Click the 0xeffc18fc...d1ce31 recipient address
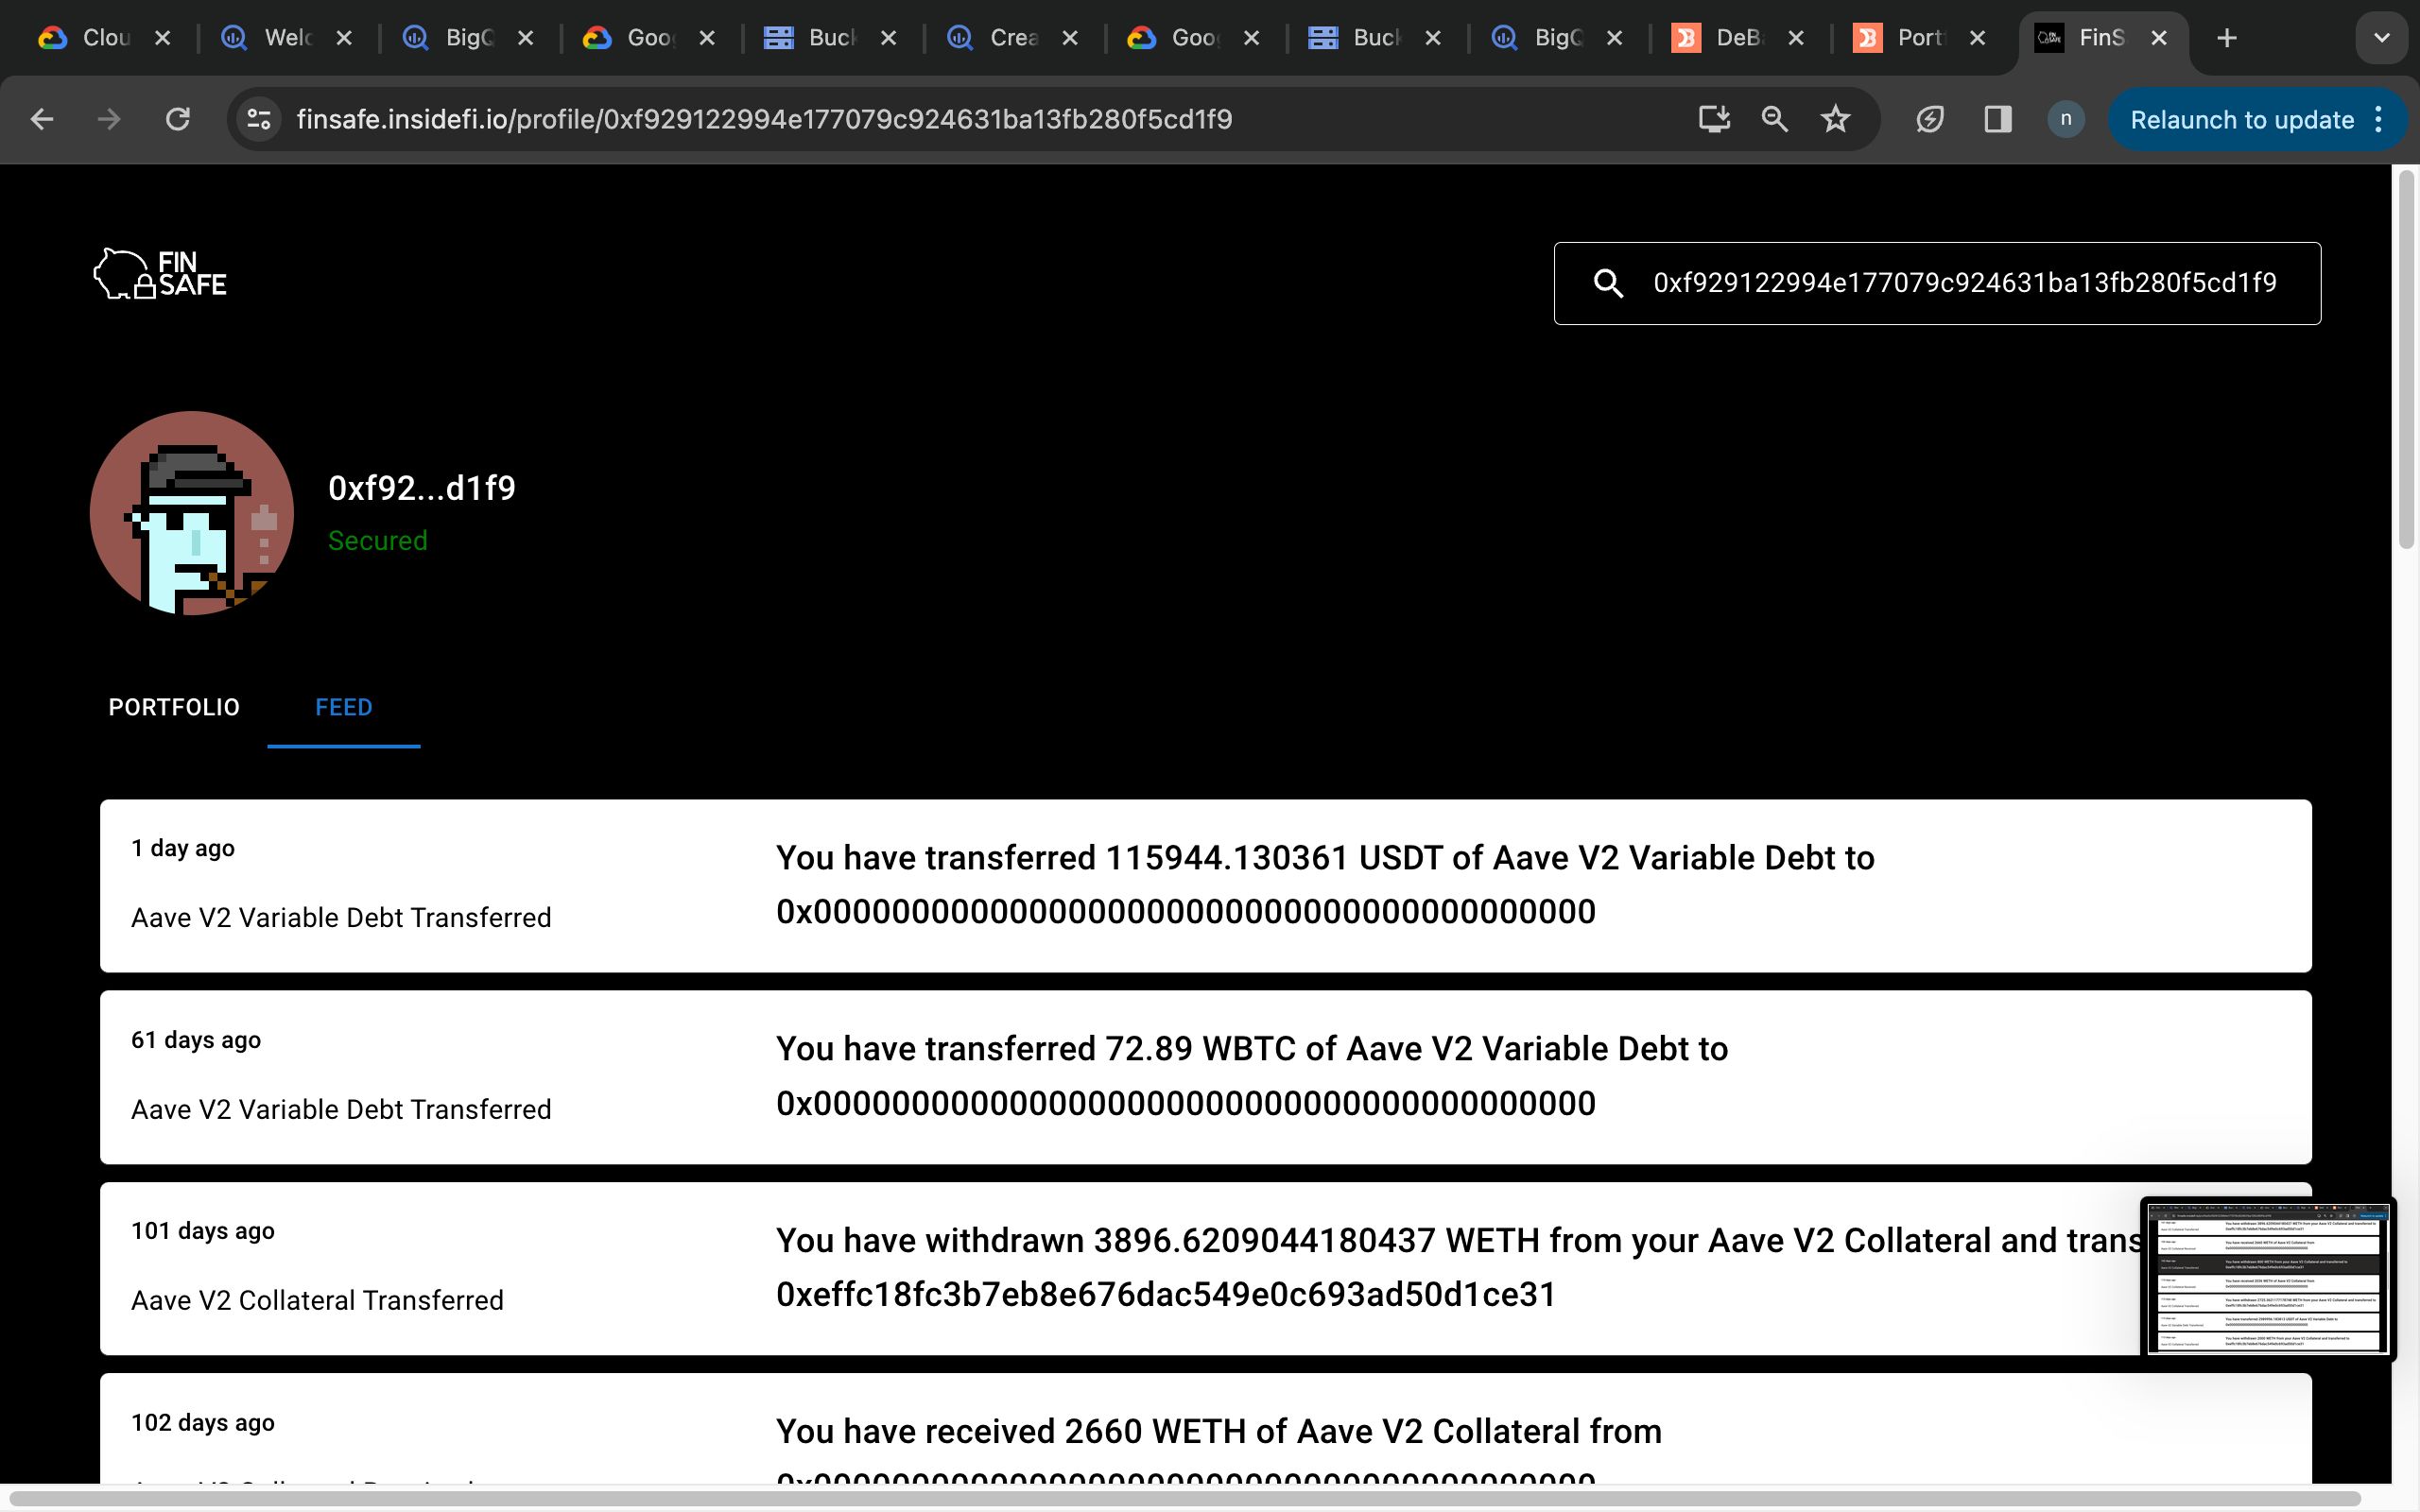The width and height of the screenshot is (2420, 1512). click(1166, 1295)
